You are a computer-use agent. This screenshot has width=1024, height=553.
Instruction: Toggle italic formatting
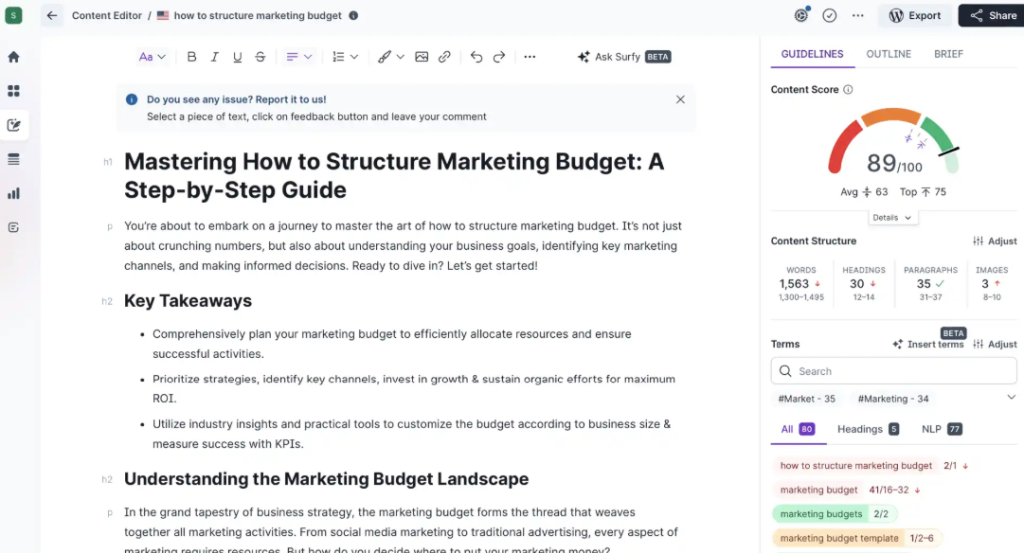tap(214, 57)
